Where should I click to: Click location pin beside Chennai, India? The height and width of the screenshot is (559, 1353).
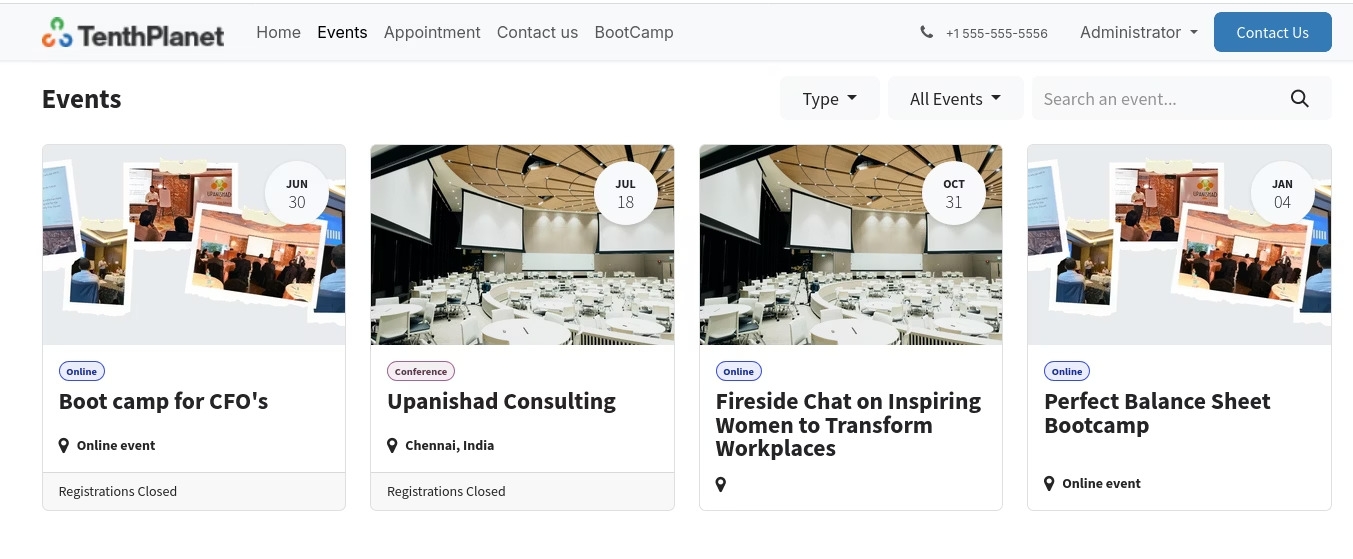(392, 445)
